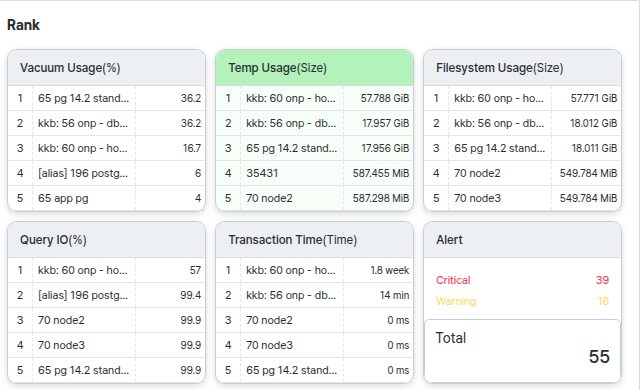Image resolution: width=640 pixels, height=390 pixels.
Task: Select '65 pg 14.2 stand...' in Vacuum Usage
Action: [x=106, y=98]
